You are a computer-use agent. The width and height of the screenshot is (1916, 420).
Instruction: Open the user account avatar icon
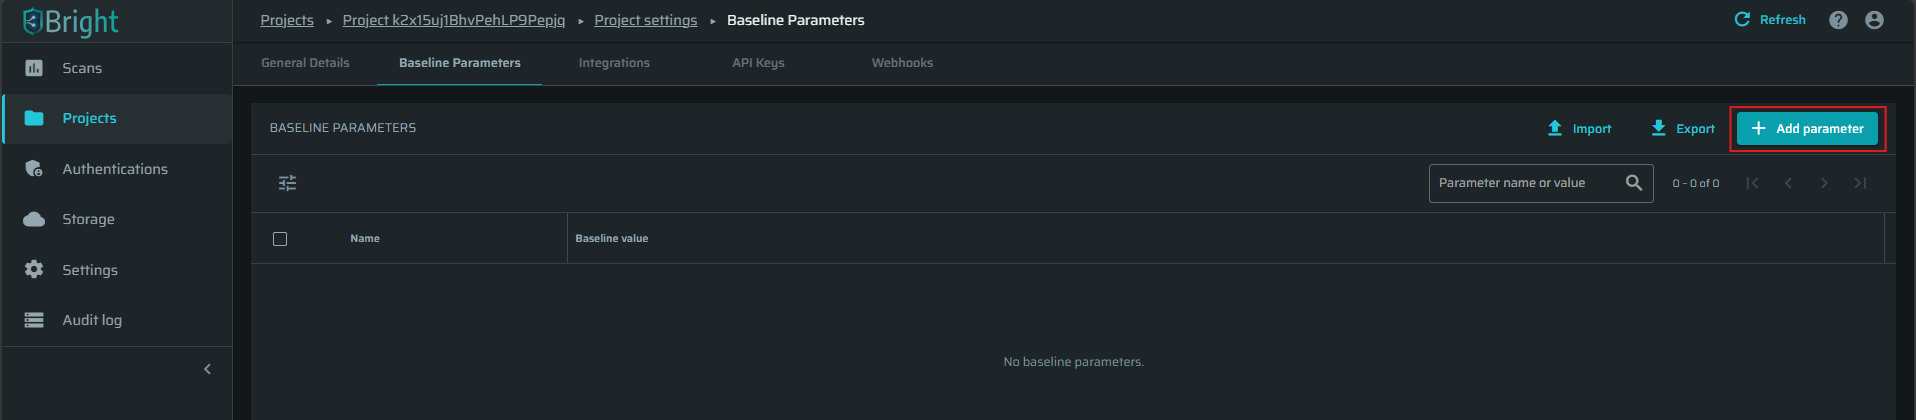pos(1875,20)
